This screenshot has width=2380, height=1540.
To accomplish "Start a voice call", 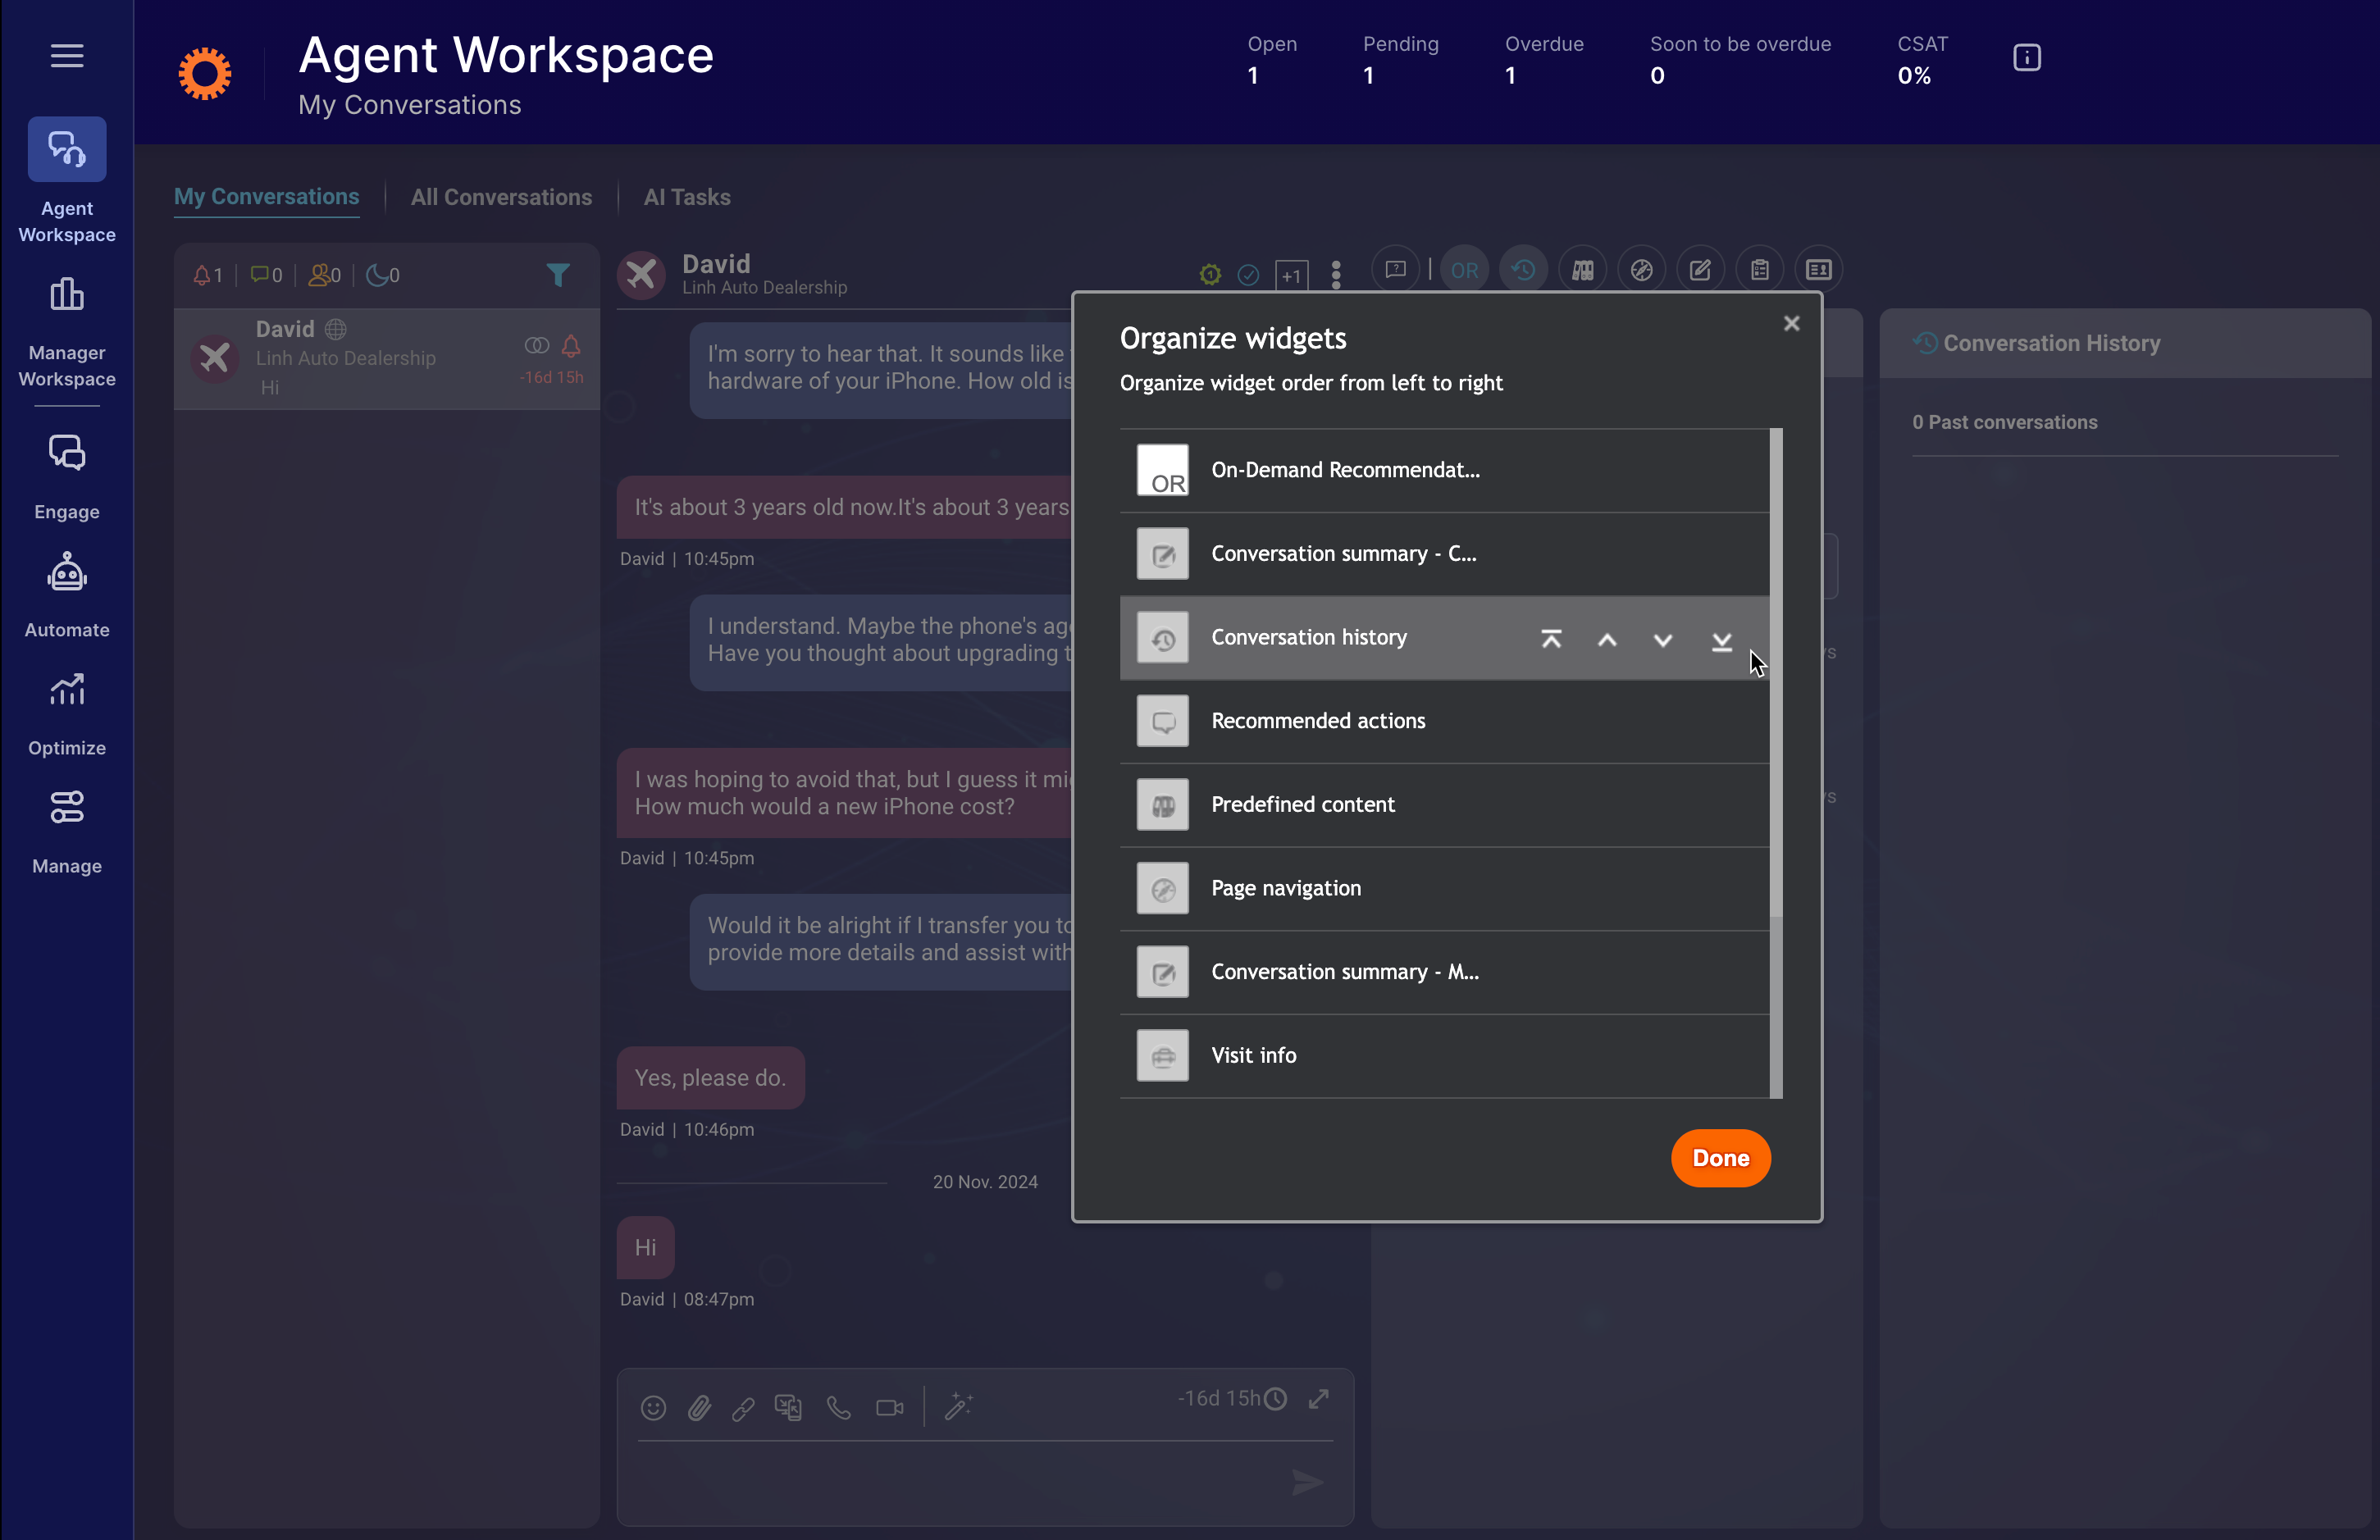I will [838, 1408].
